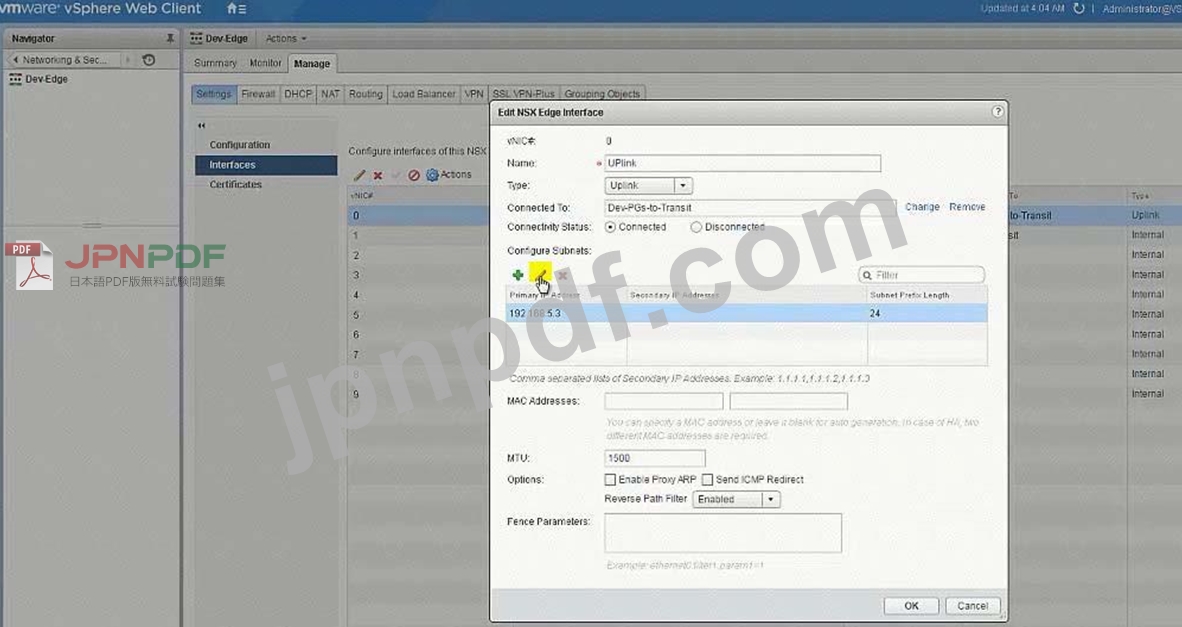Select the Disconnected radio button
The width and height of the screenshot is (1182, 627).
[x=696, y=227]
